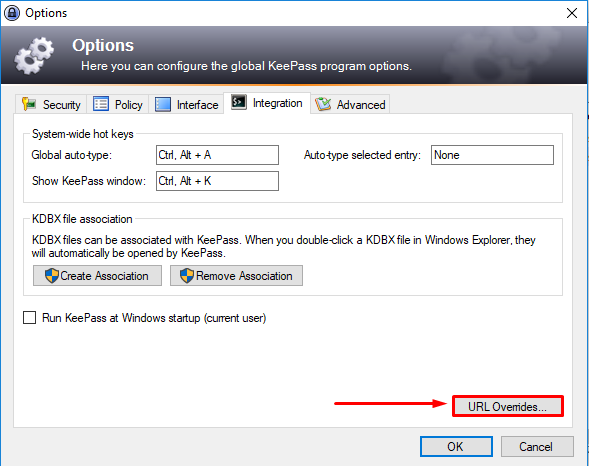The width and height of the screenshot is (589, 466).
Task: Confirm options with the OK button
Action: click(456, 446)
